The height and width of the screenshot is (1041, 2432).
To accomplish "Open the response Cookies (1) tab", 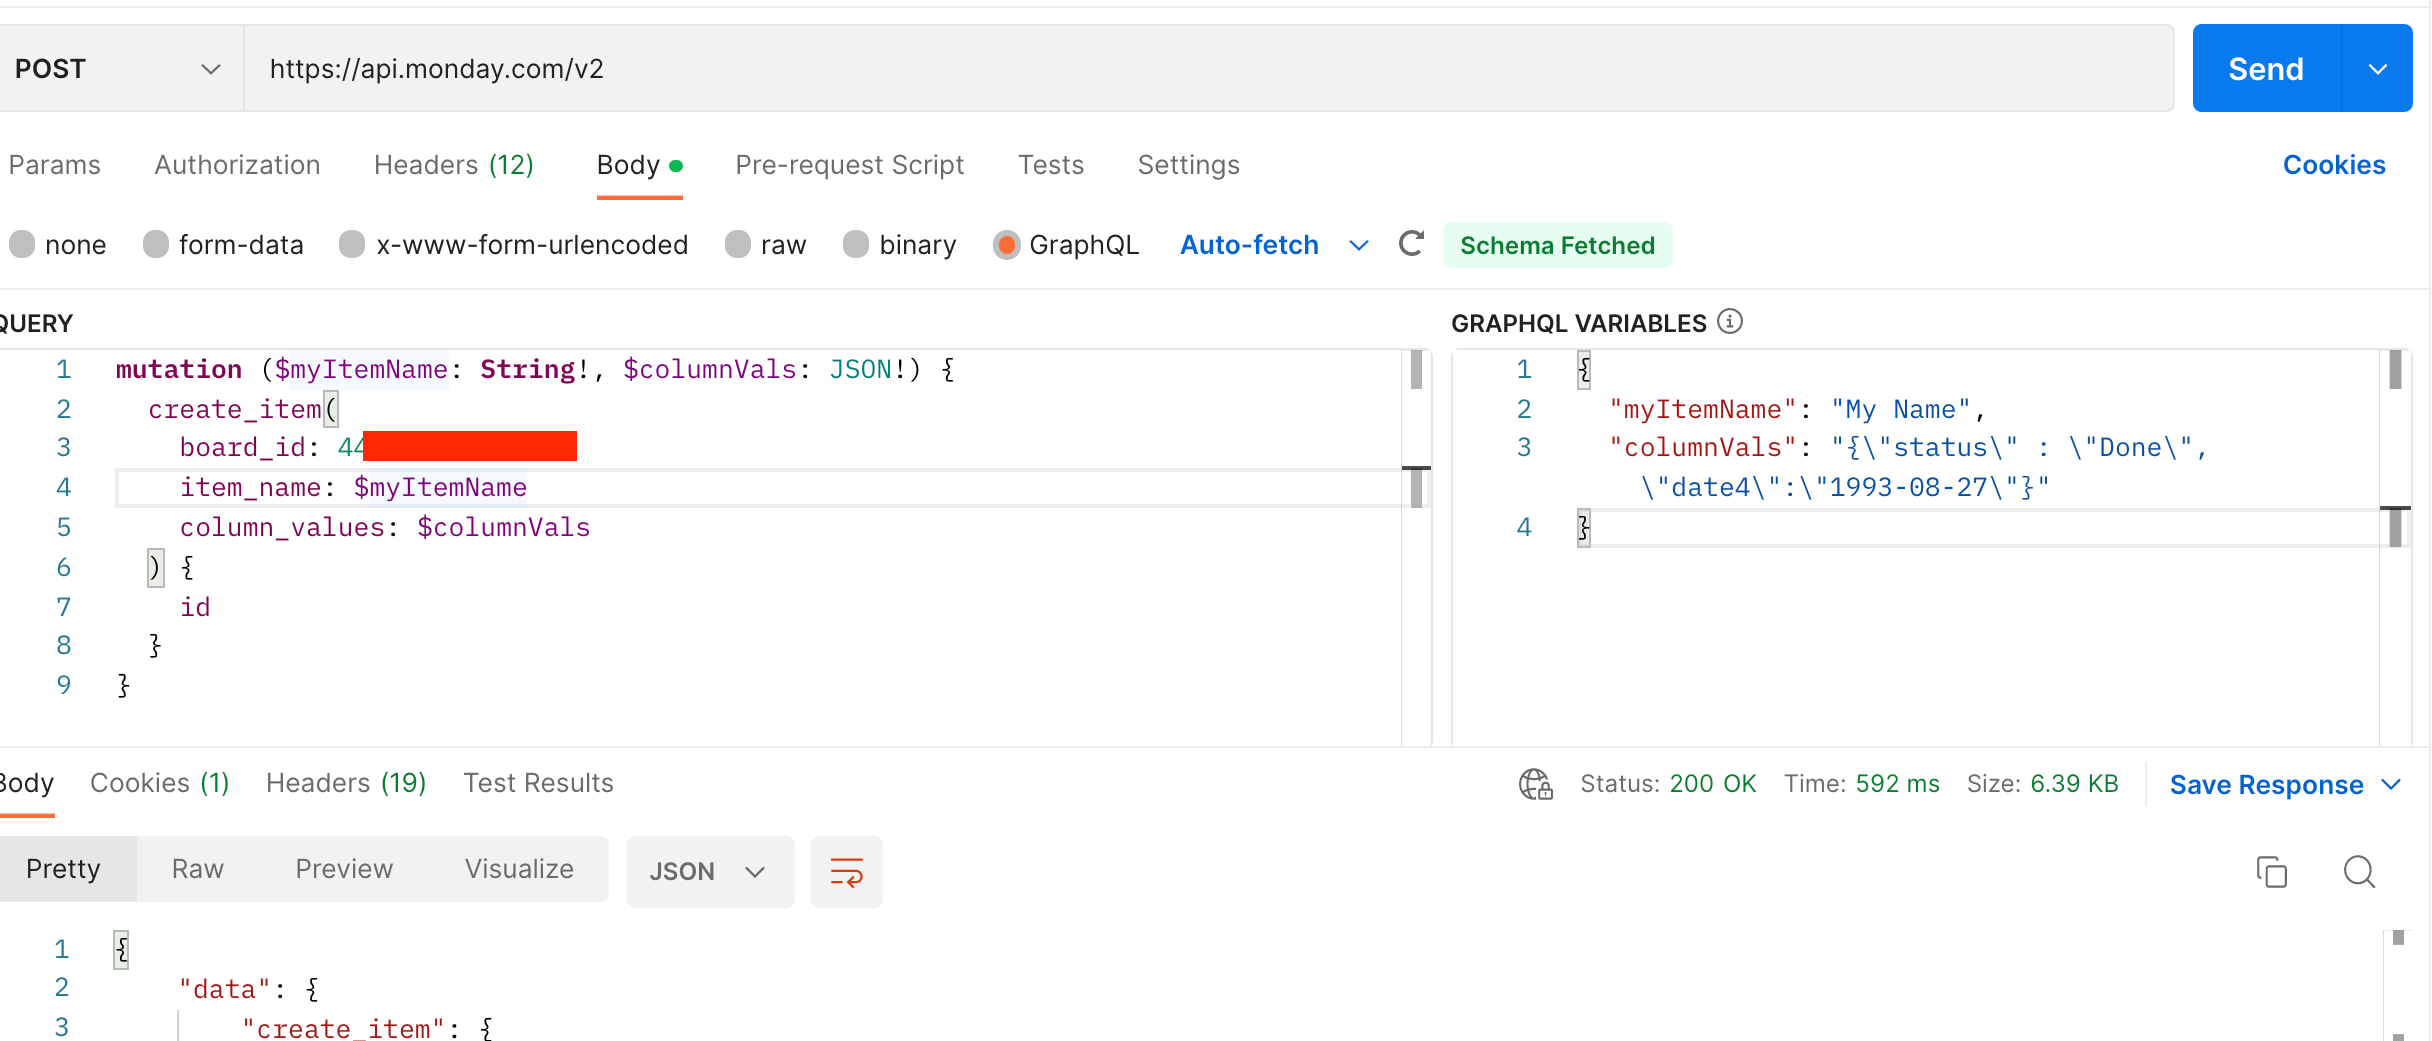I will pyautogui.click(x=160, y=783).
